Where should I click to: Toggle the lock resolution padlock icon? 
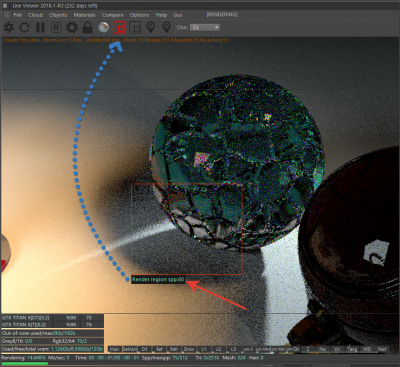(x=87, y=27)
